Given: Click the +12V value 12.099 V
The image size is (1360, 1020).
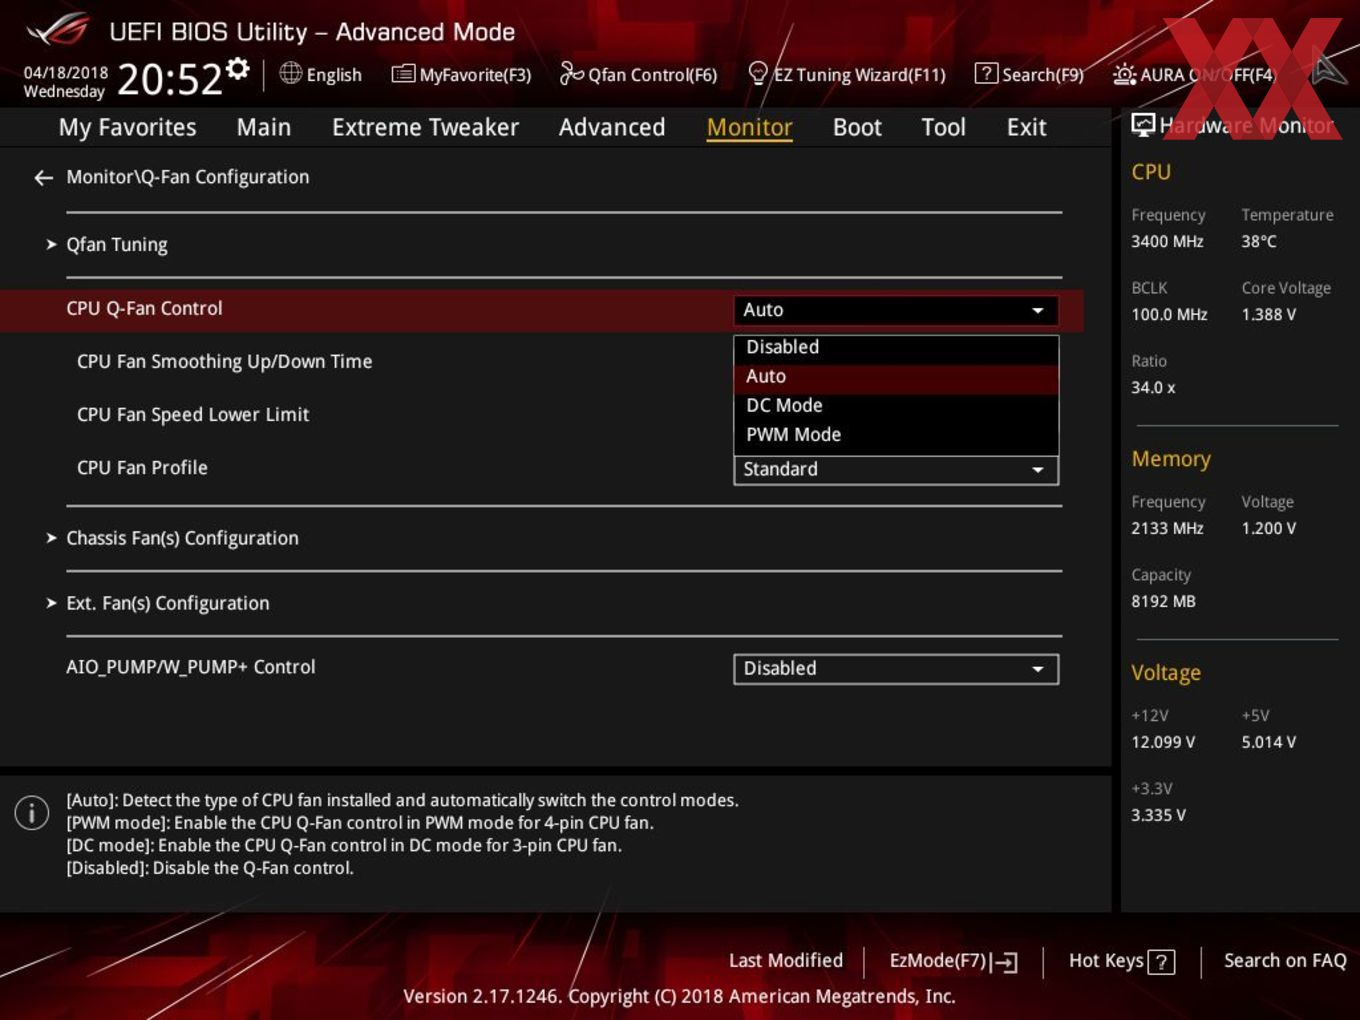Looking at the screenshot, I should tap(1163, 742).
